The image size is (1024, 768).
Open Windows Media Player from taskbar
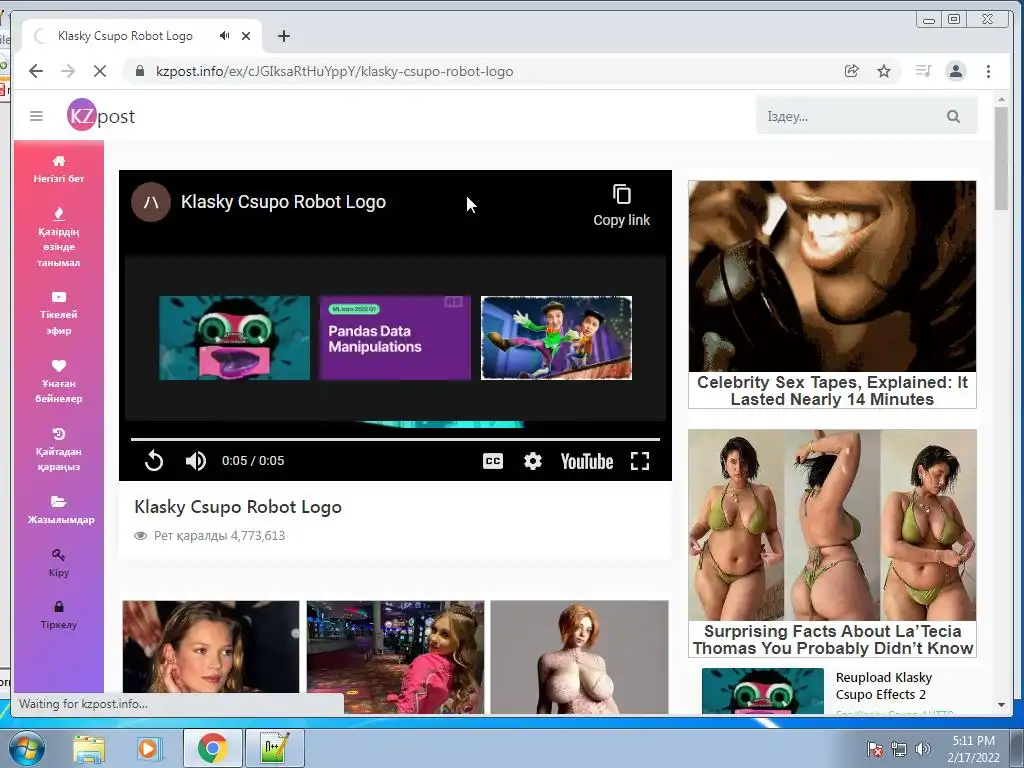click(x=148, y=748)
